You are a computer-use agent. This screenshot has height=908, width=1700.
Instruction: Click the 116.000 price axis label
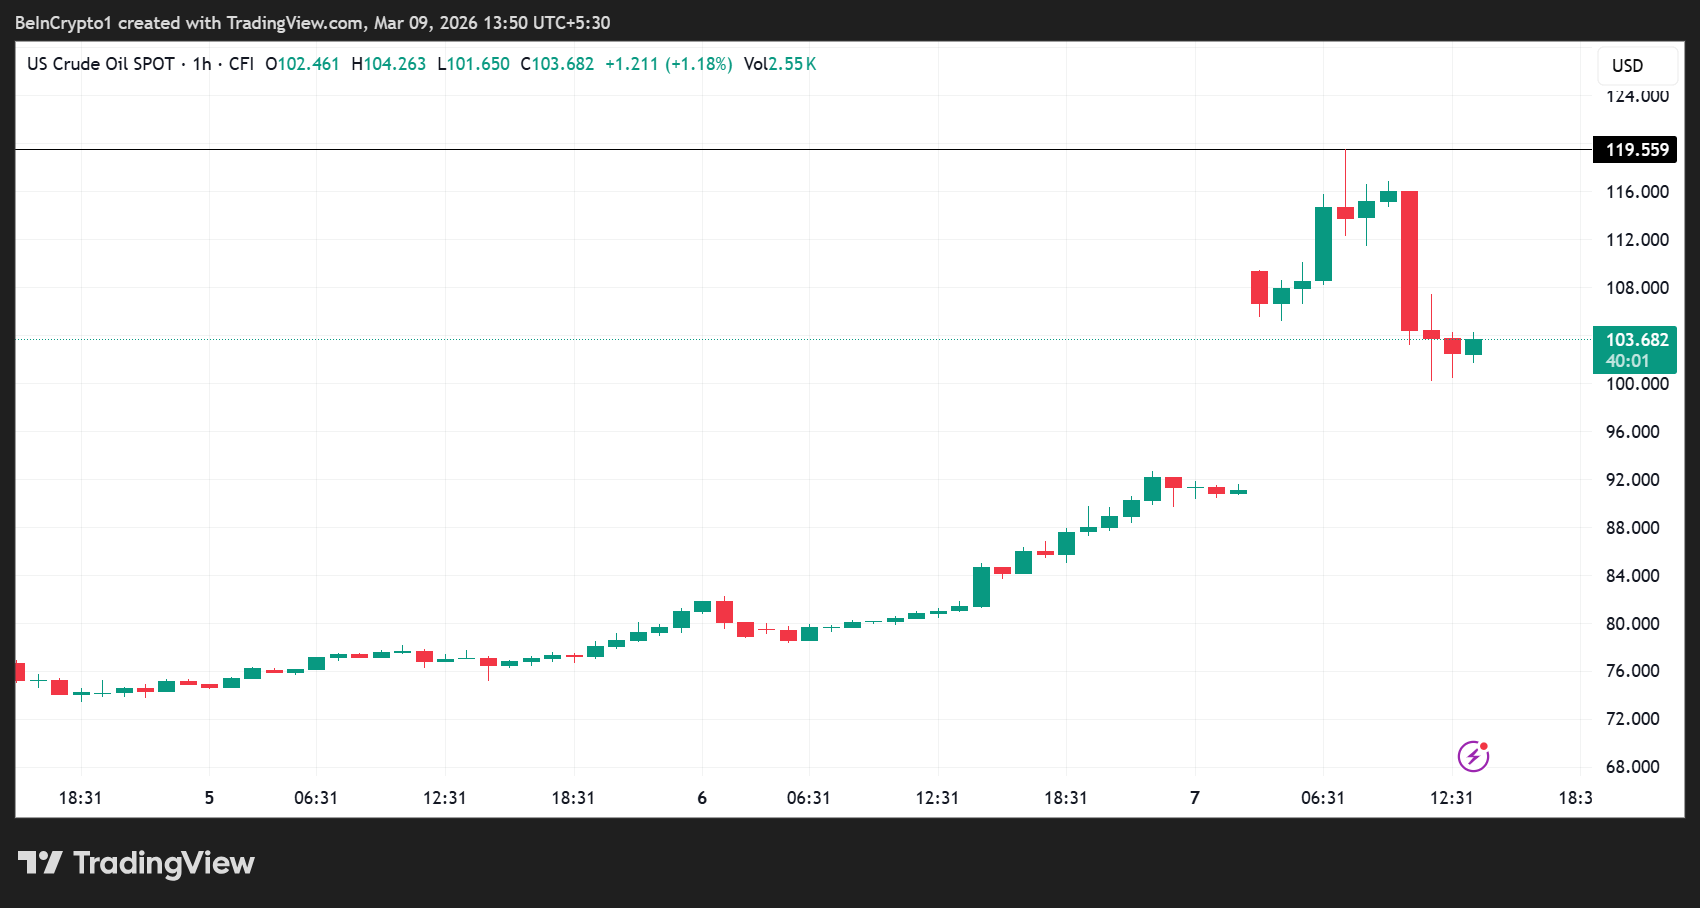click(x=1637, y=192)
